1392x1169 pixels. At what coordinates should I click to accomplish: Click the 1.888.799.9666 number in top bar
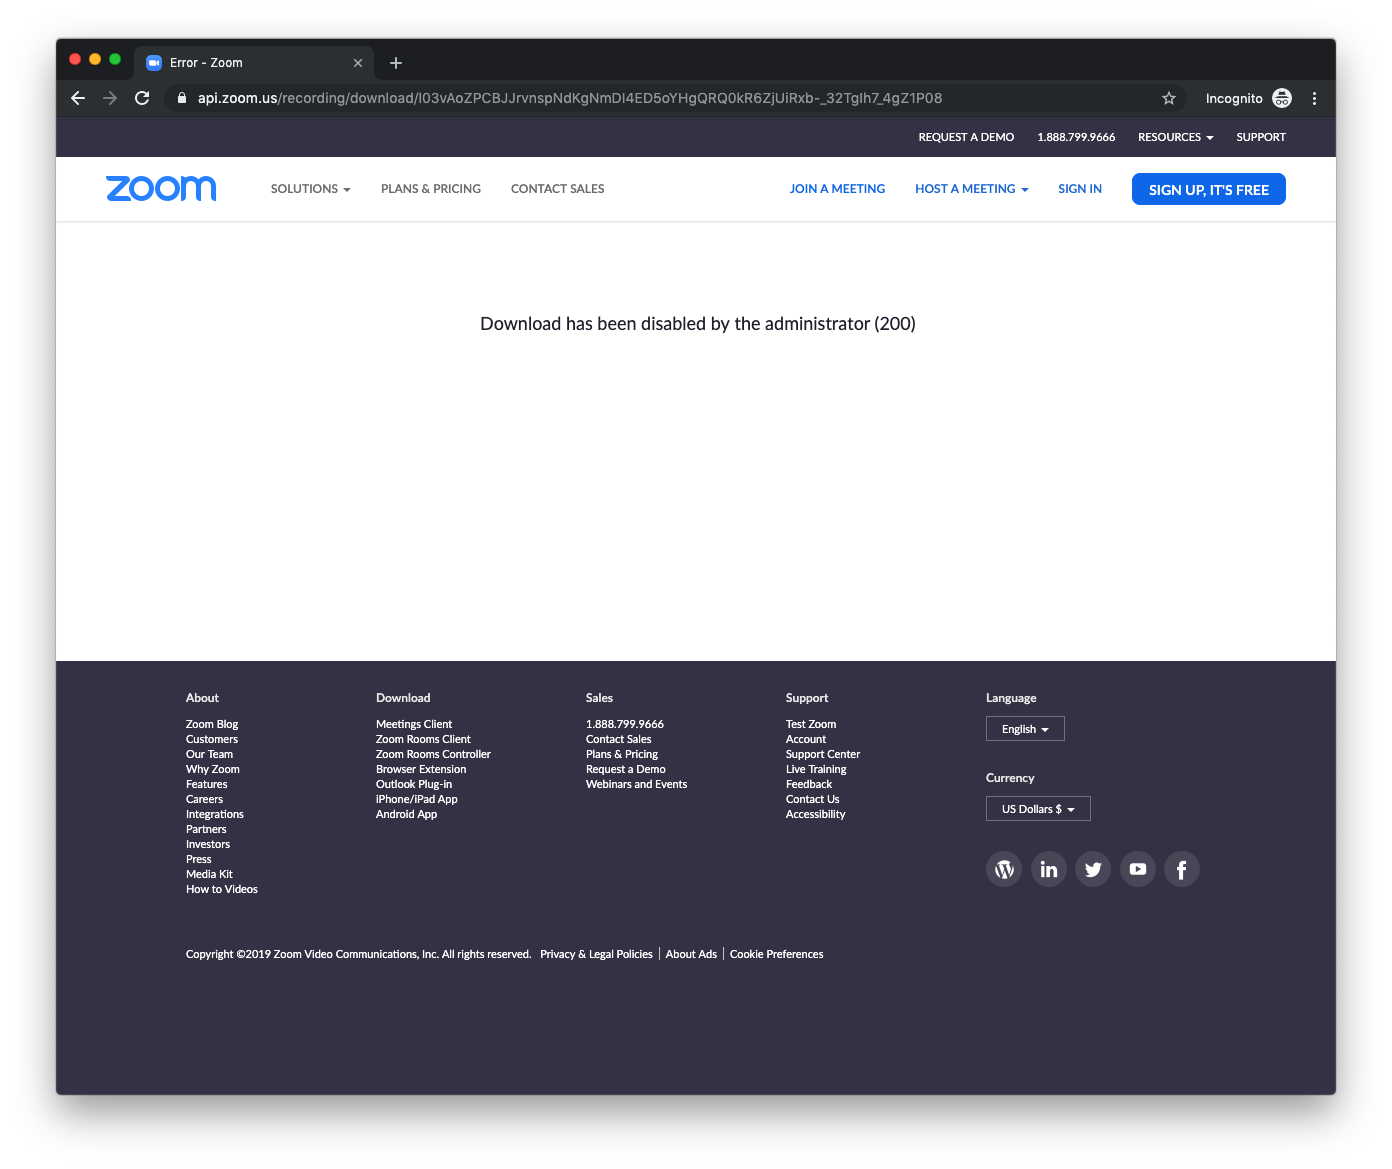1076,137
